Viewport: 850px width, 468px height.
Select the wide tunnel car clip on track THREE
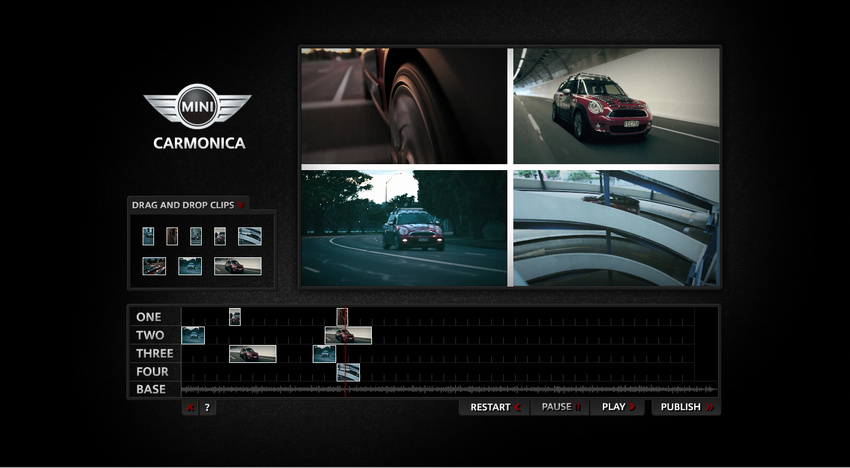253,354
